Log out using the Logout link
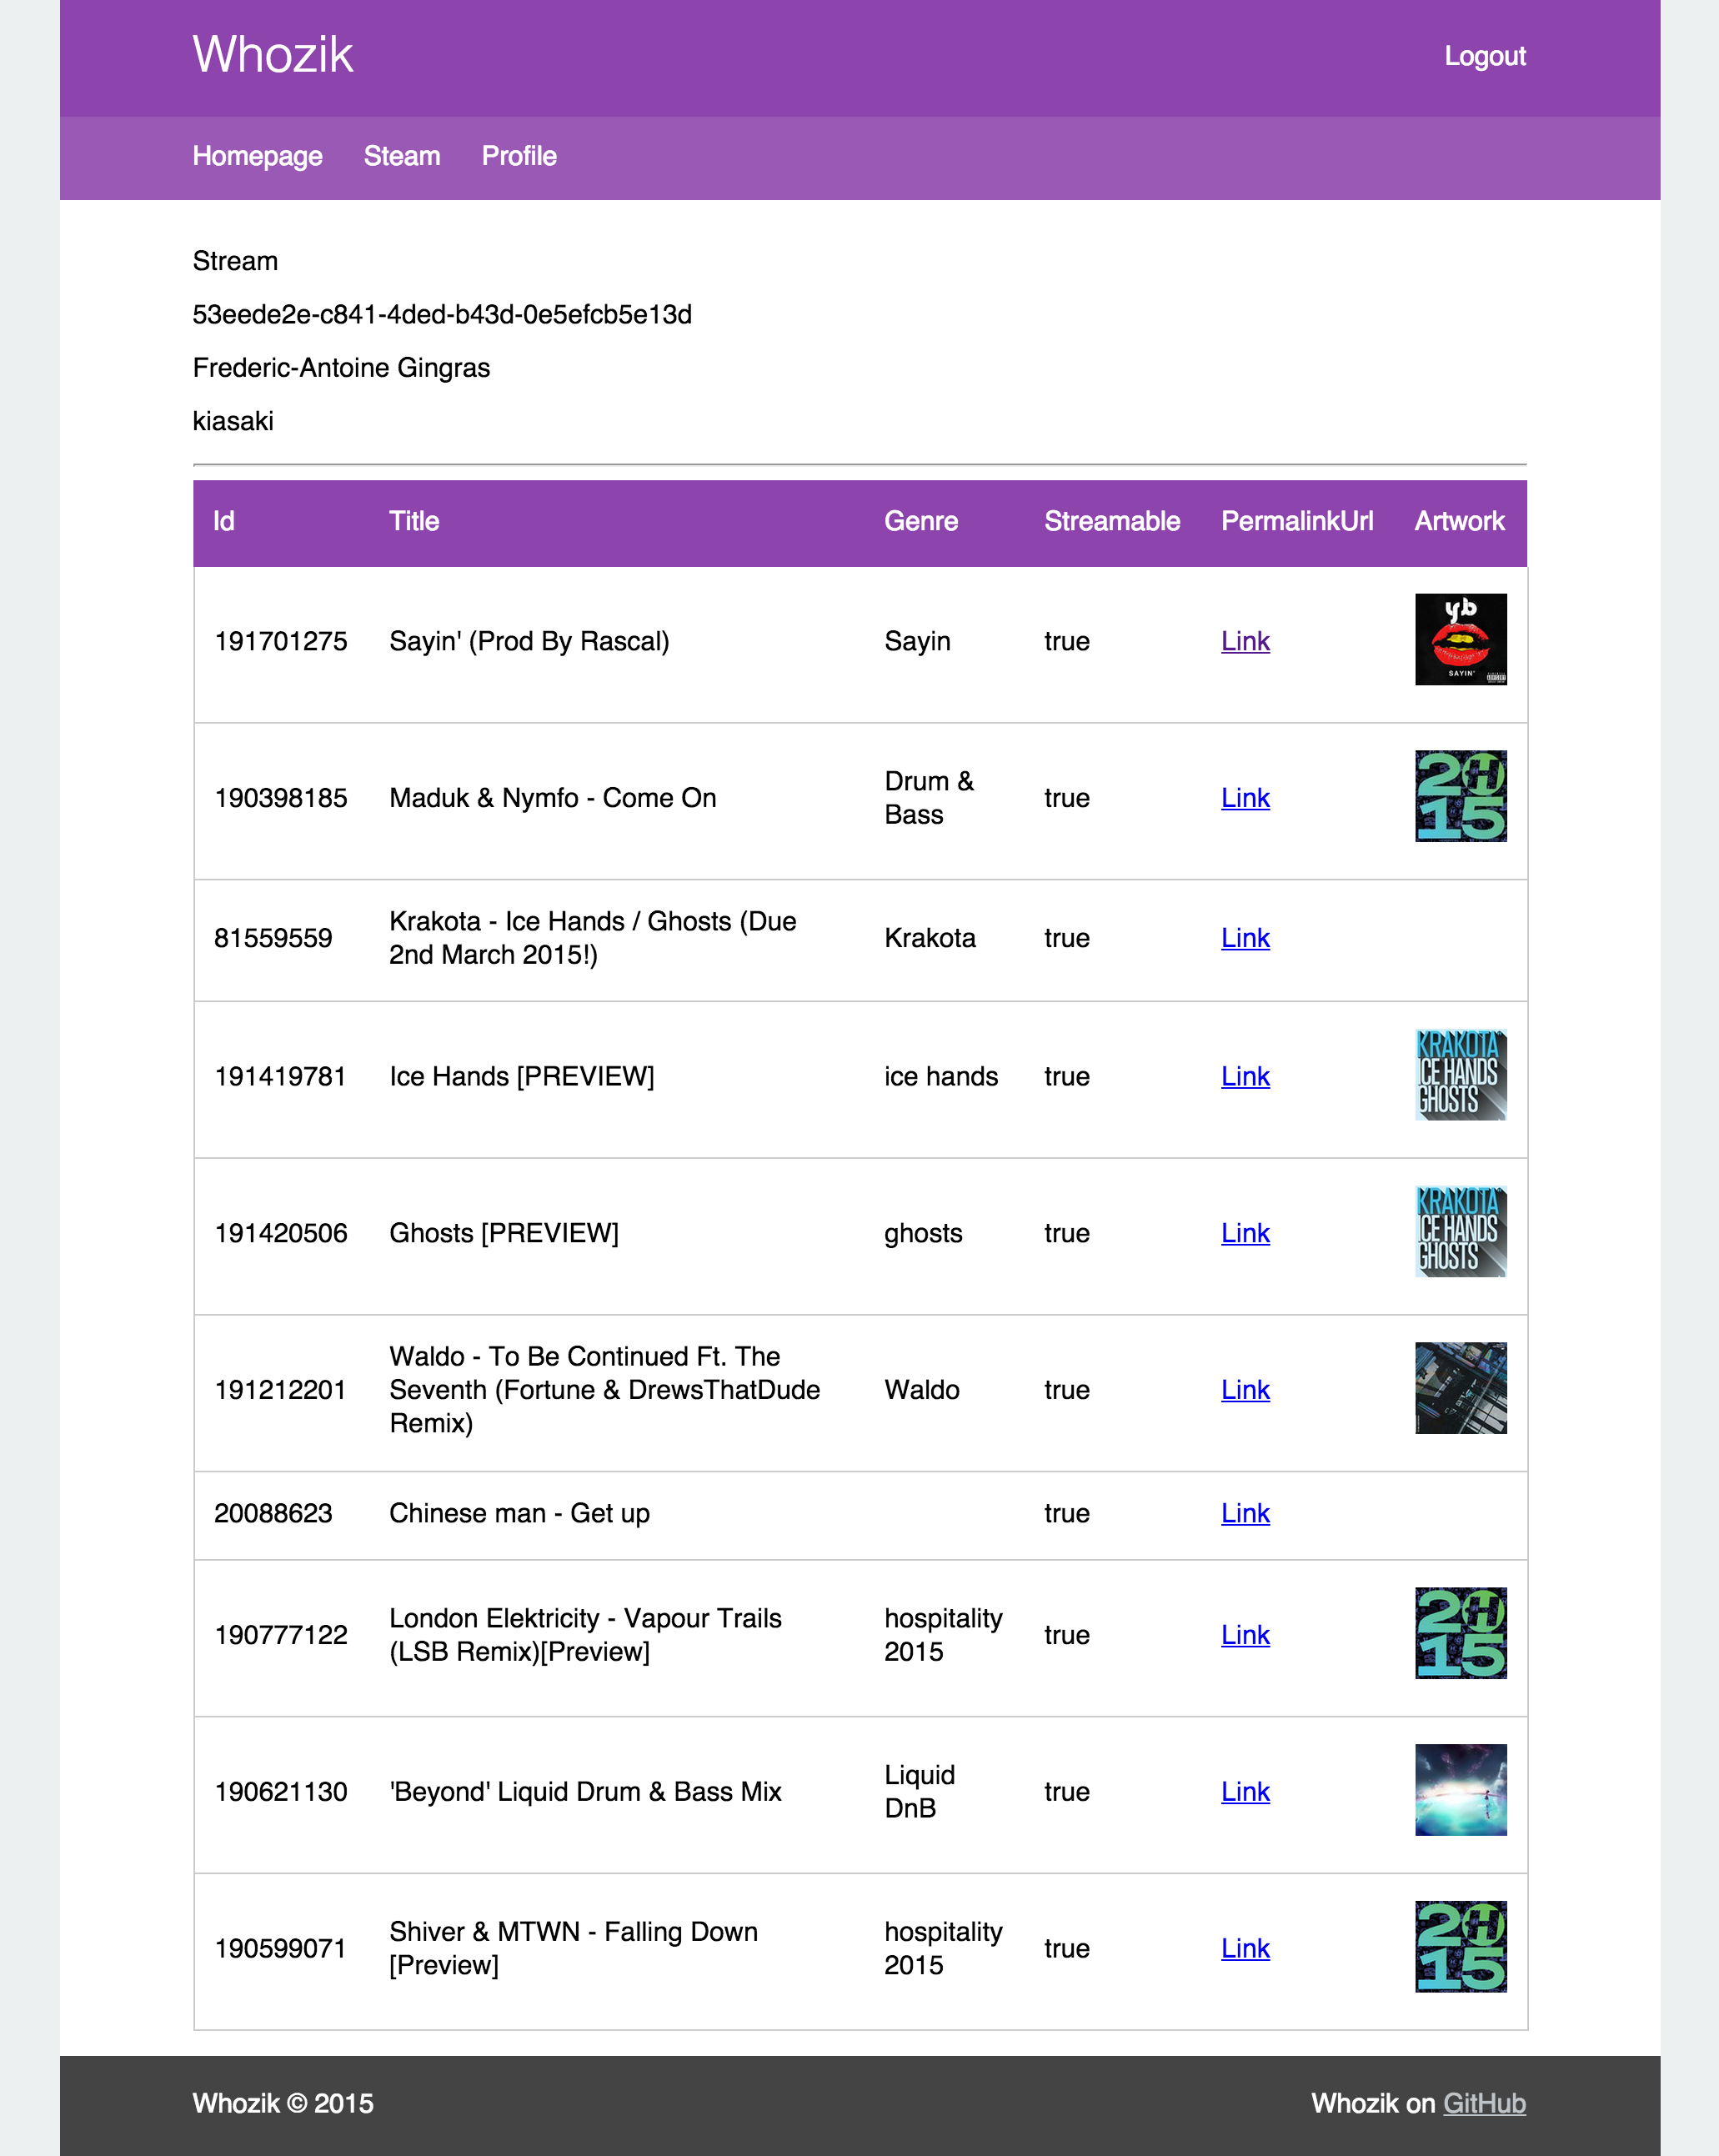Screen dimensions: 1719x2156 point(1484,56)
